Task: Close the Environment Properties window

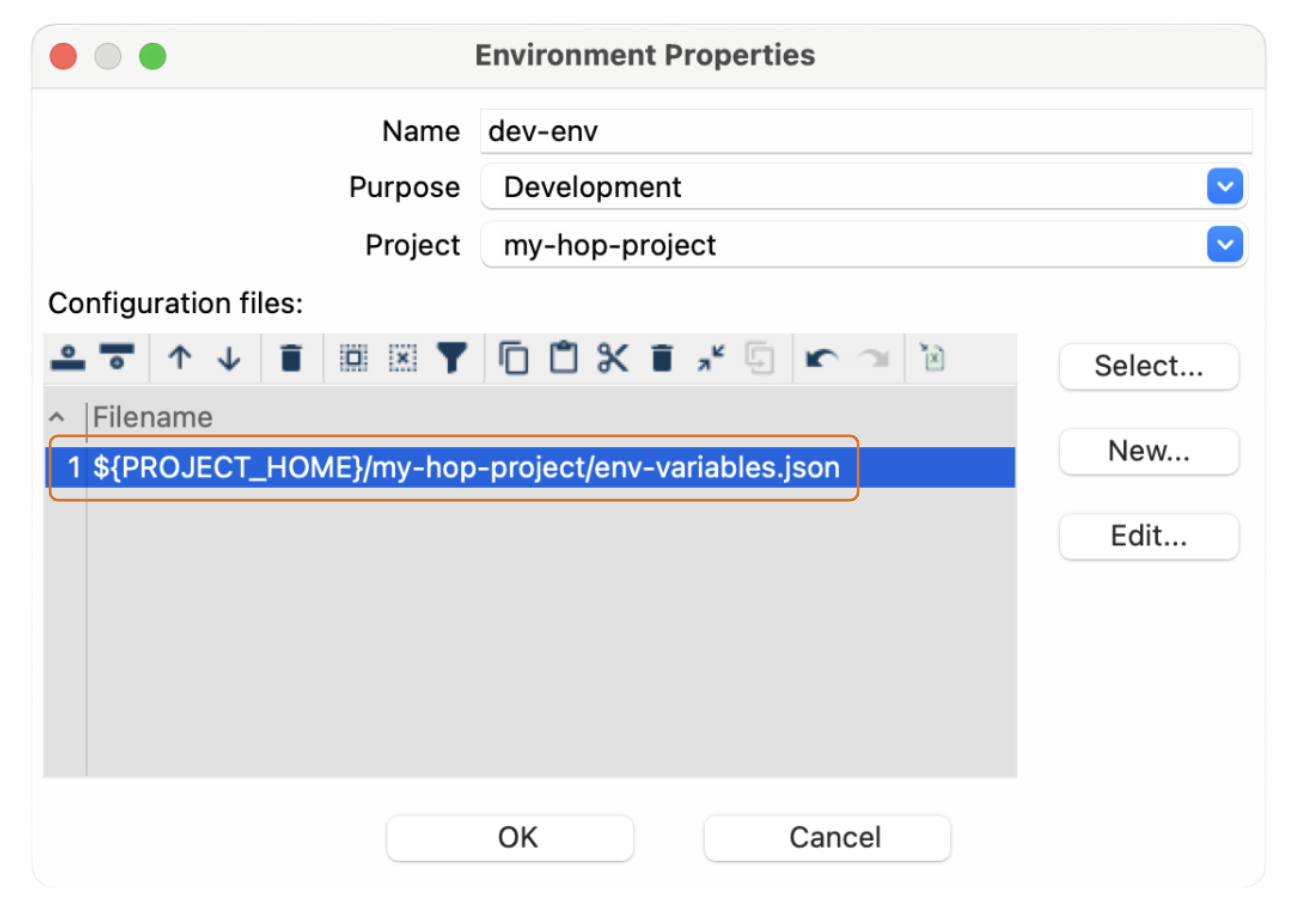Action: 64,55
